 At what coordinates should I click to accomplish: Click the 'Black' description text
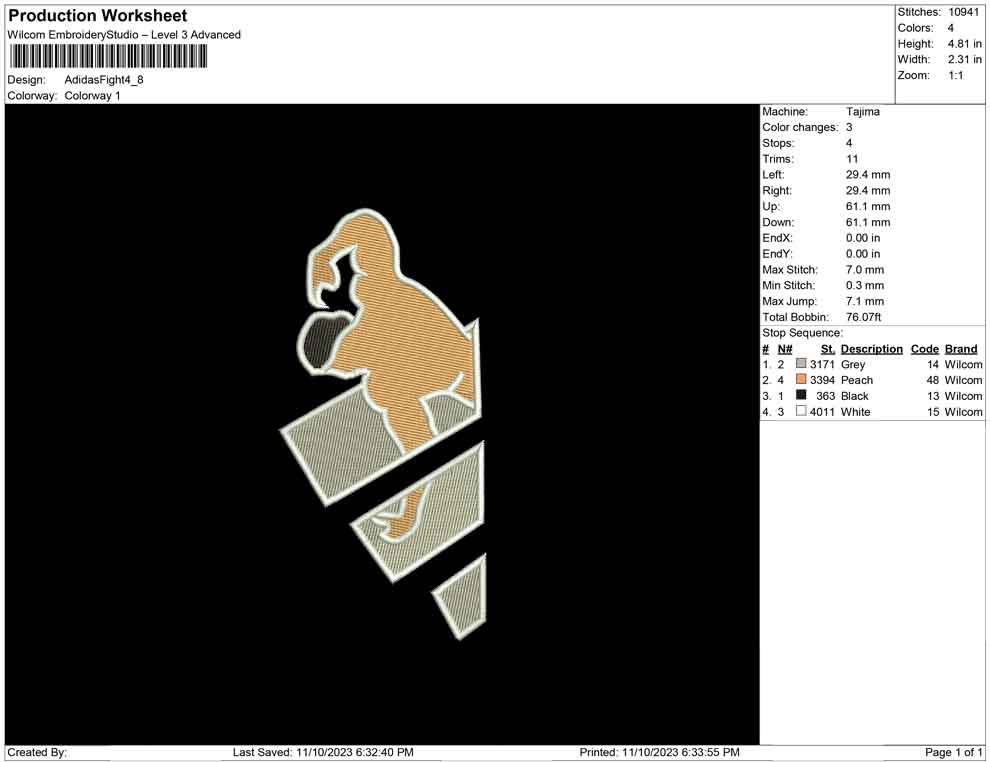click(x=854, y=396)
